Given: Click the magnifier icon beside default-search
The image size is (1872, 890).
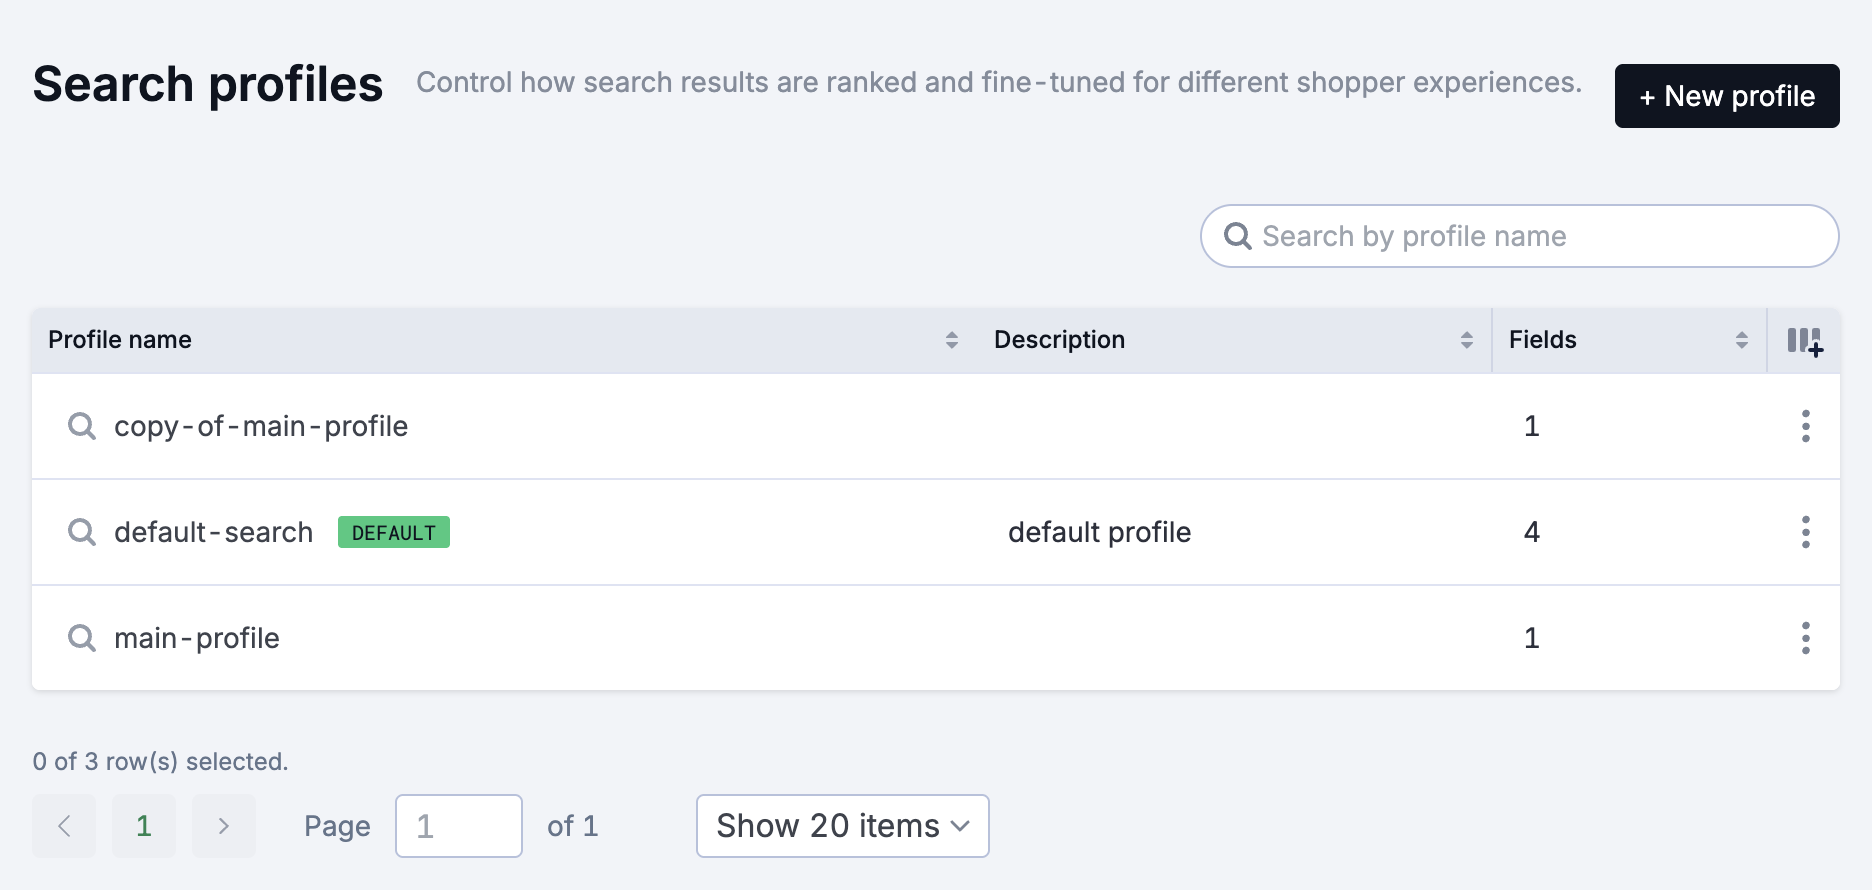Looking at the screenshot, I should pos(81,532).
